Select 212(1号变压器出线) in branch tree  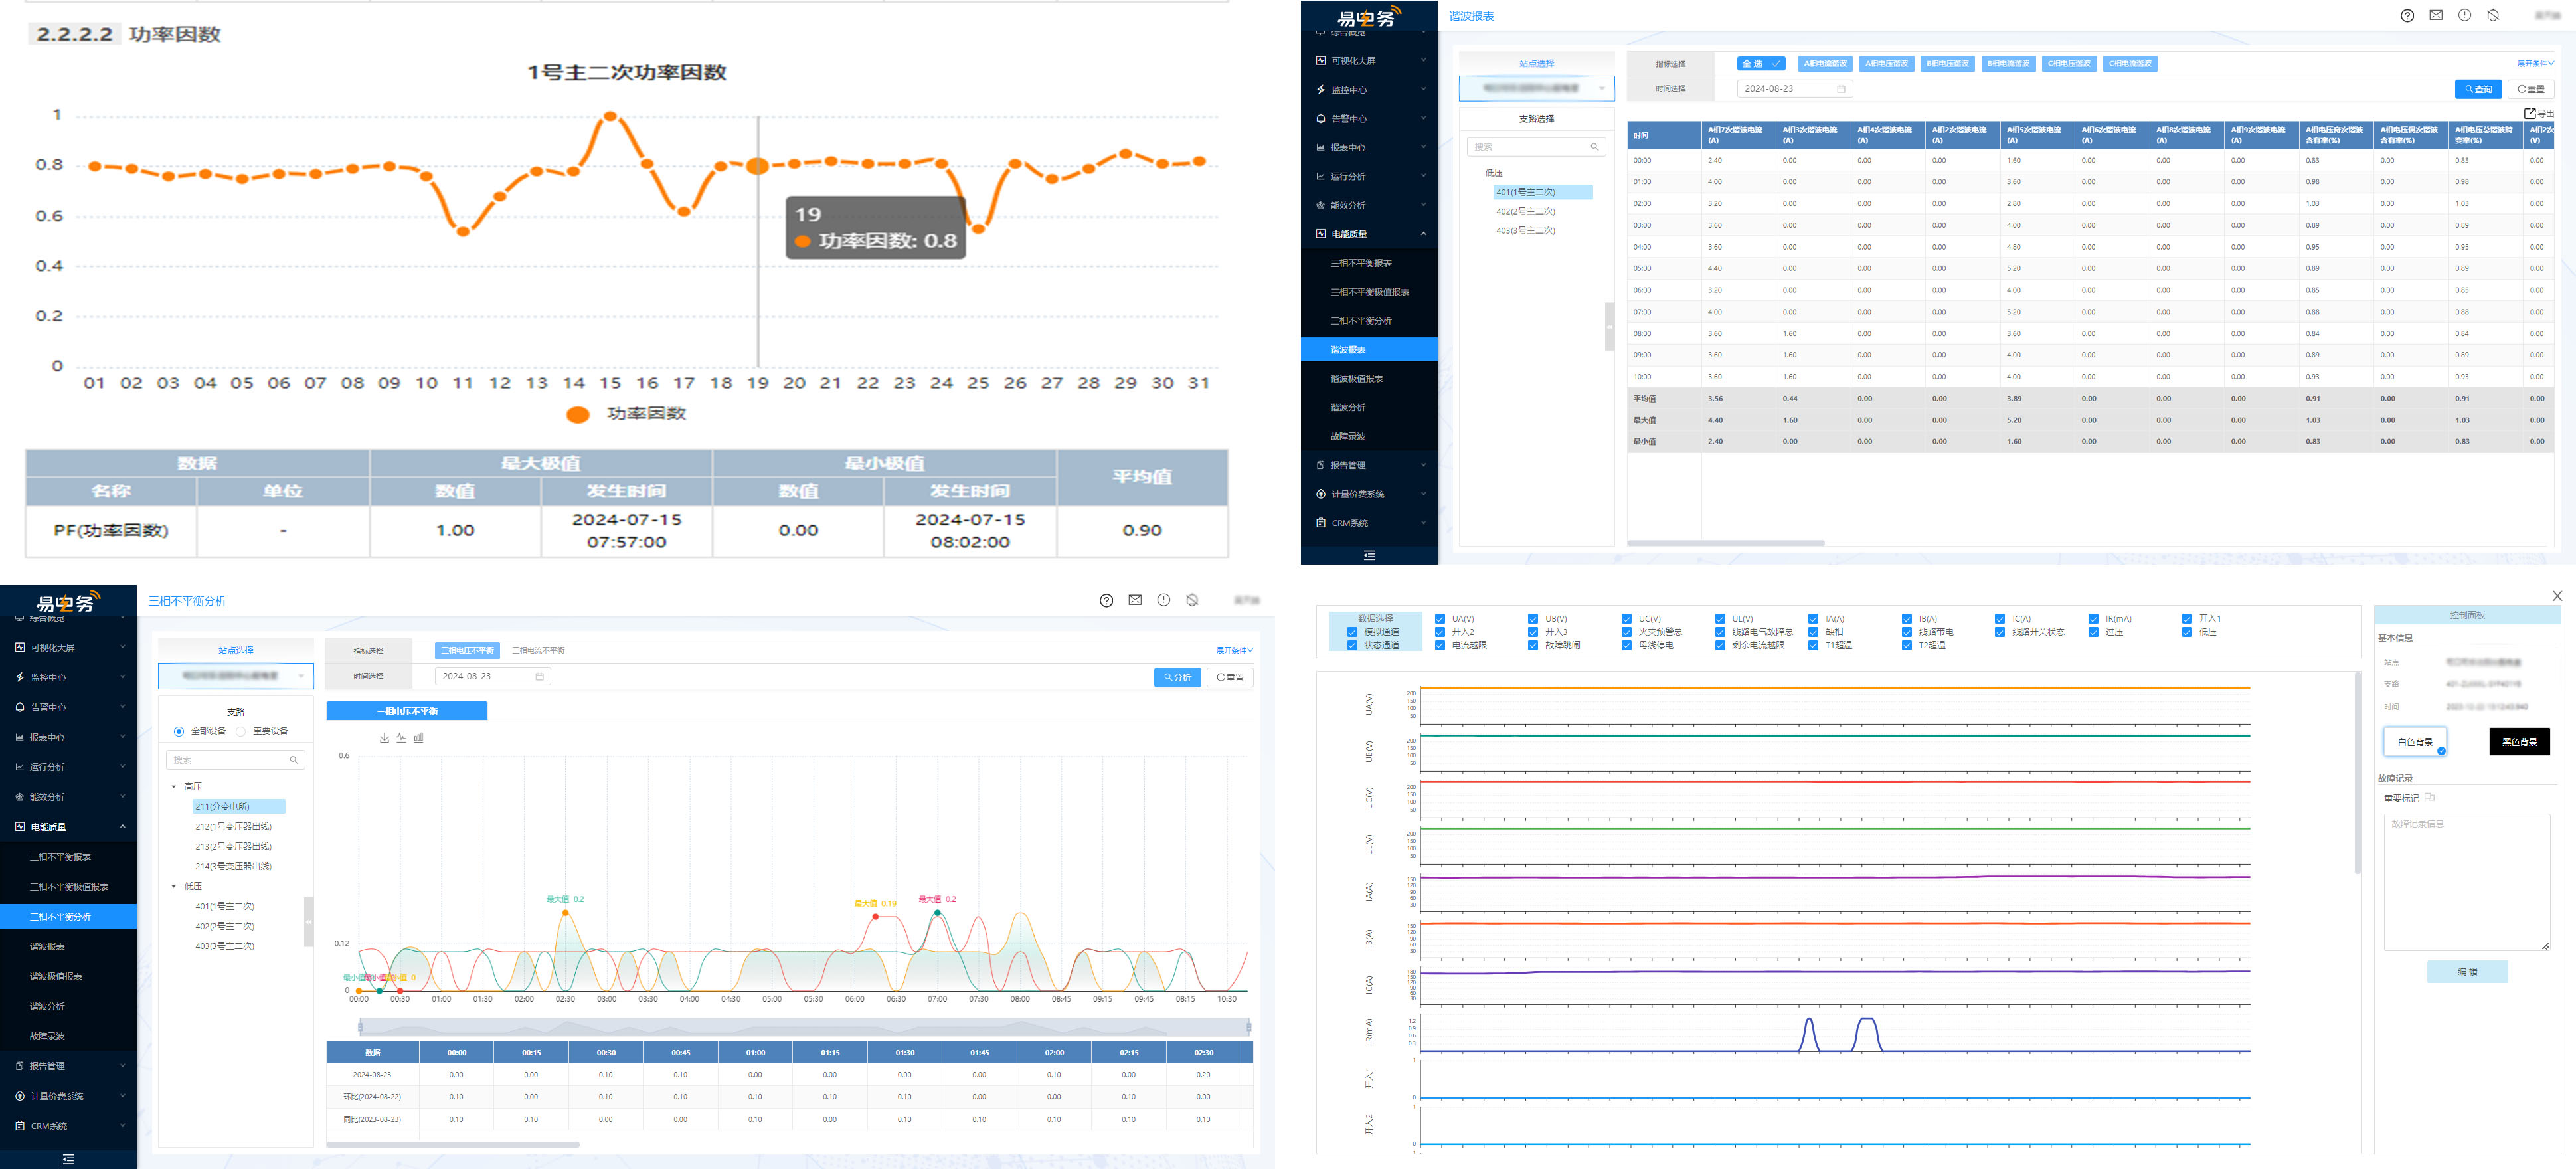point(233,827)
